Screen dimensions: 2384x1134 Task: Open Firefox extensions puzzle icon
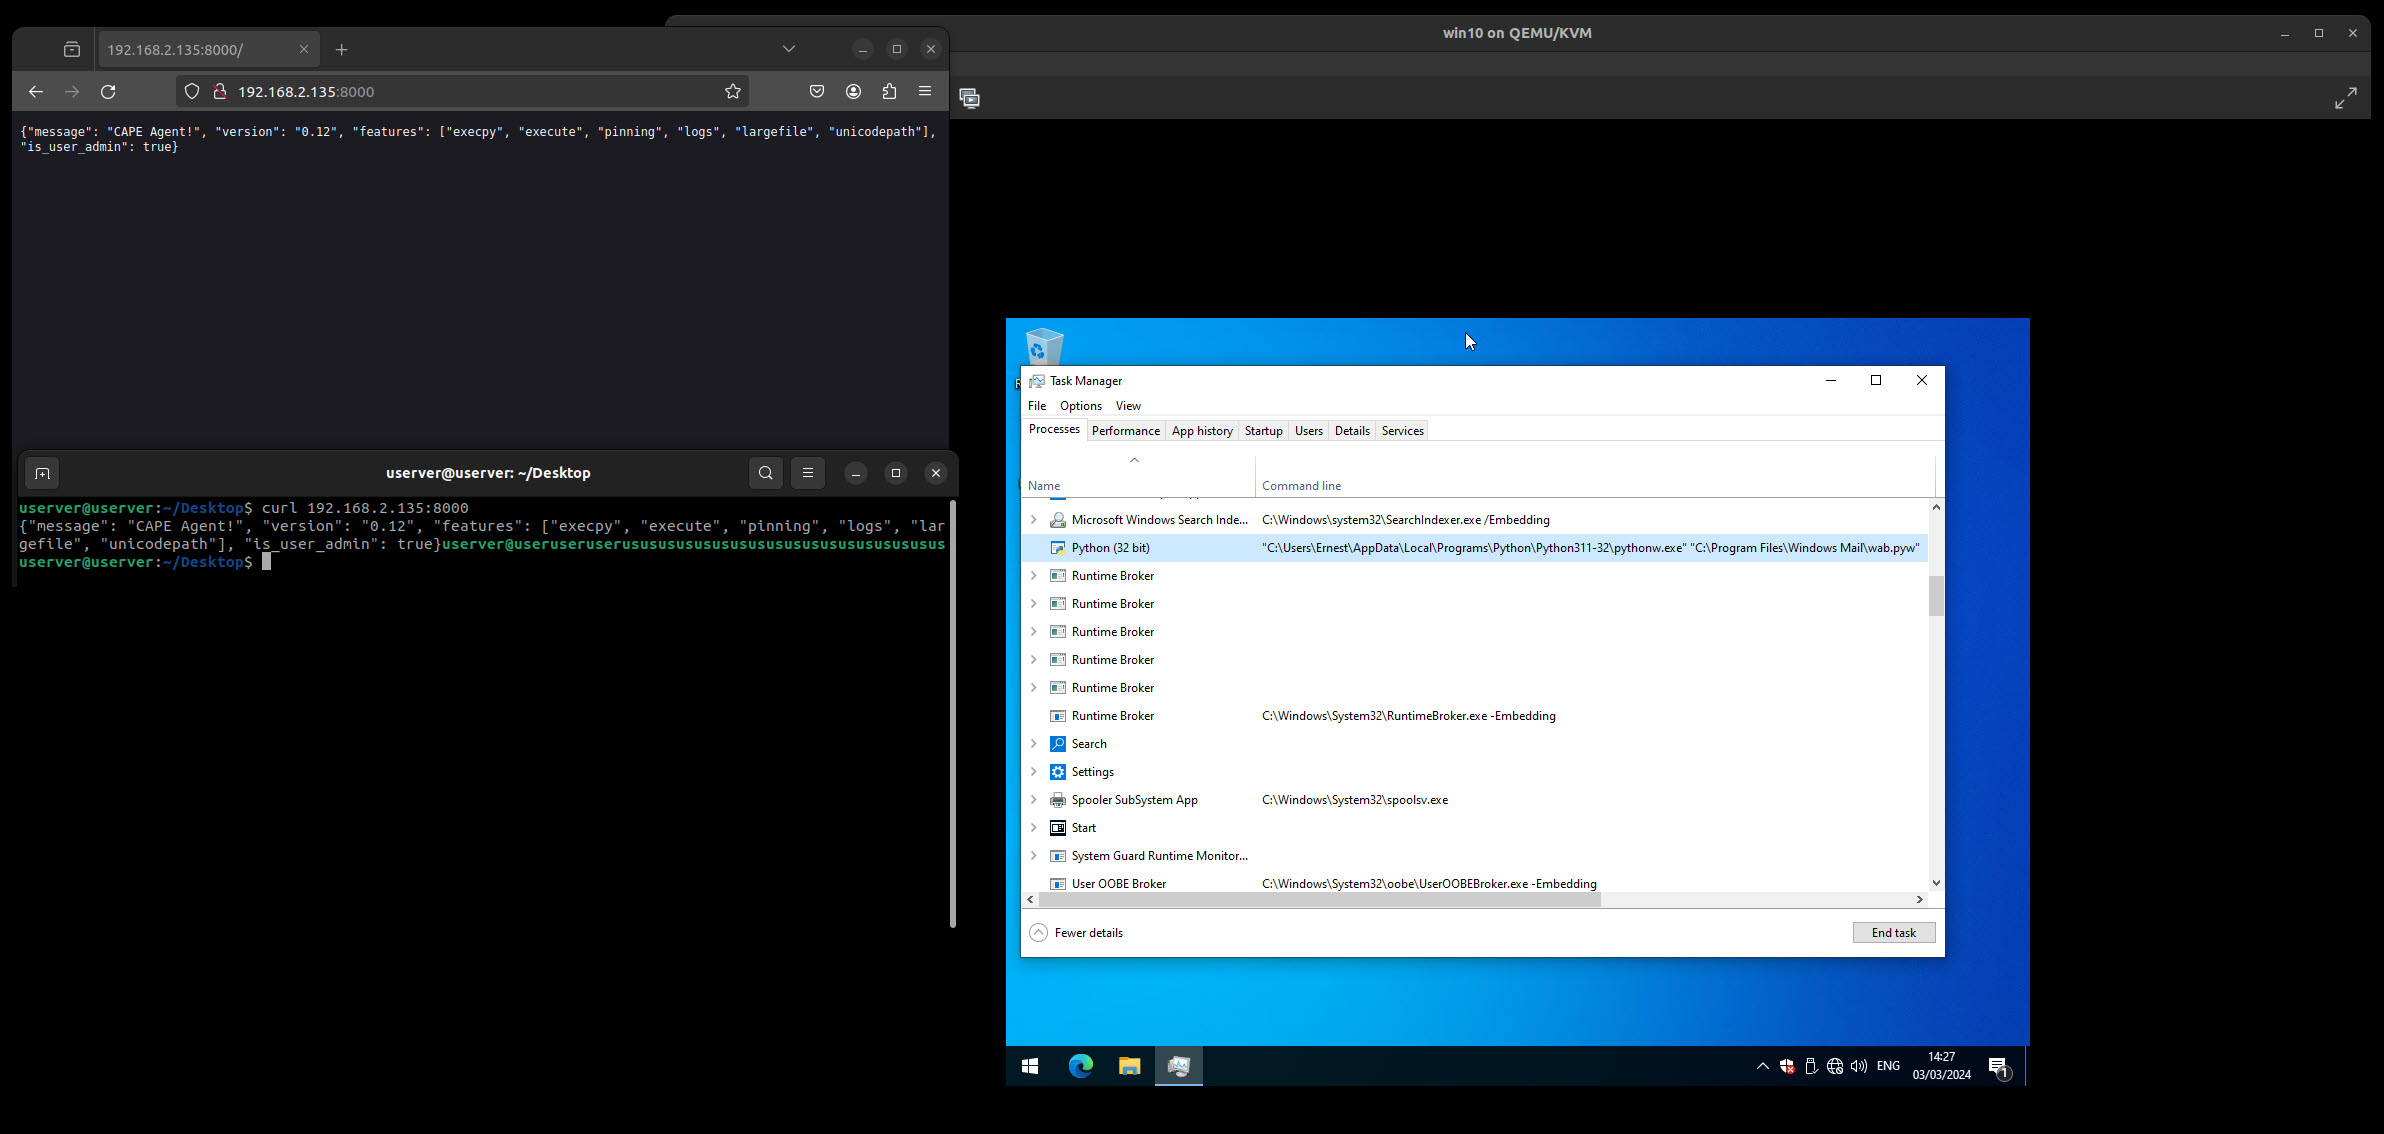coord(889,91)
